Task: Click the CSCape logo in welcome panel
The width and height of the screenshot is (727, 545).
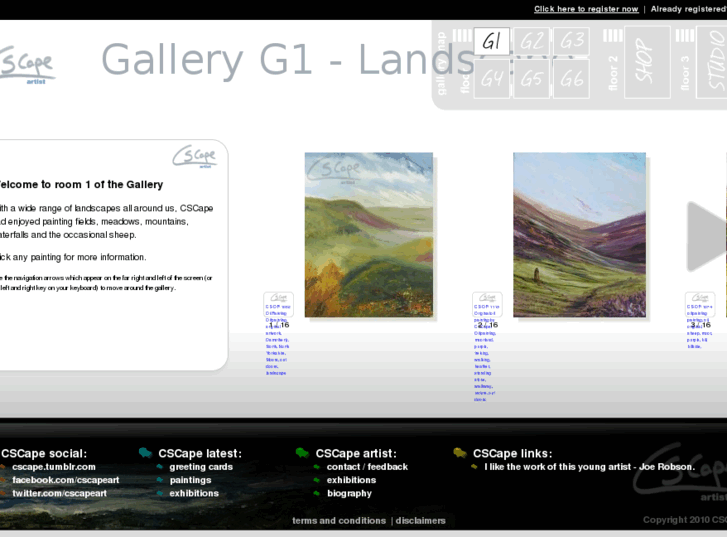Action: click(194, 156)
